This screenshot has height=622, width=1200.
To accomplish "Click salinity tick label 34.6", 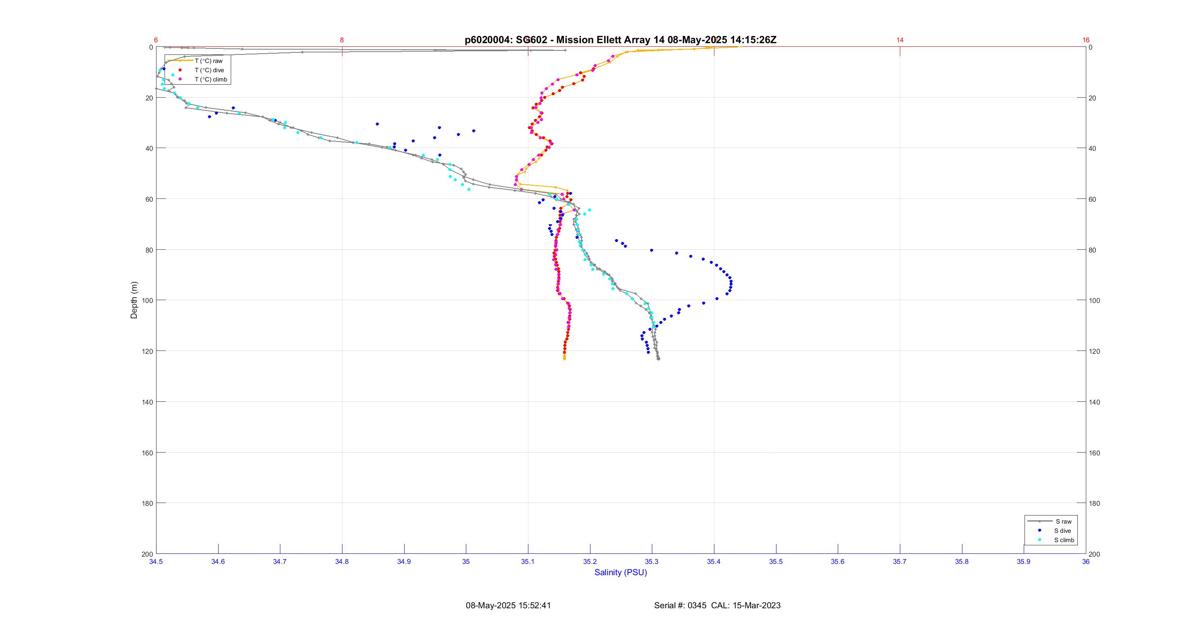I will 217,561.
